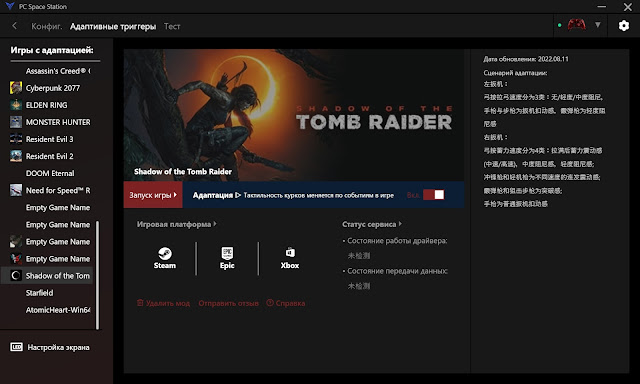Click Отправить отзыв feedback link
The image size is (640, 384).
click(229, 303)
